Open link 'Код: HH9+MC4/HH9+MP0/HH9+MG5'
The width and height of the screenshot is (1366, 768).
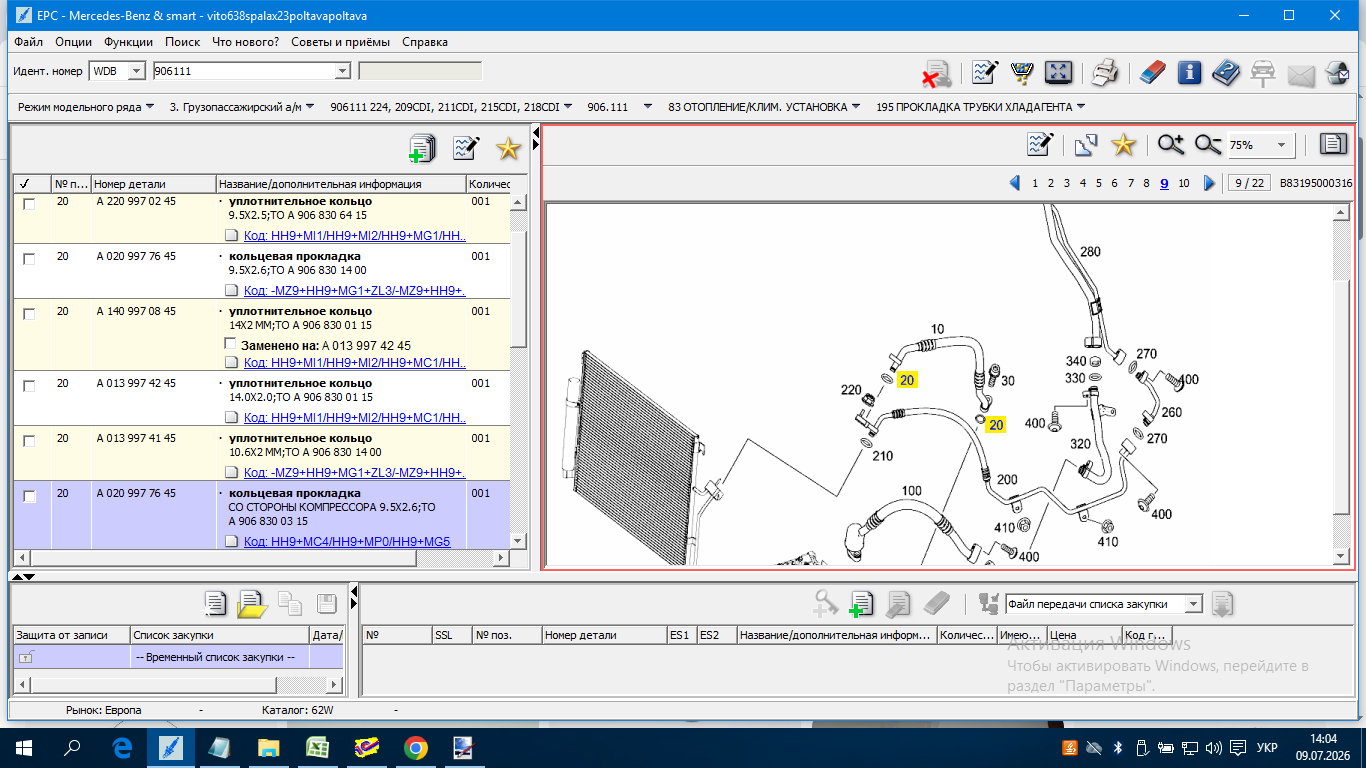click(347, 542)
